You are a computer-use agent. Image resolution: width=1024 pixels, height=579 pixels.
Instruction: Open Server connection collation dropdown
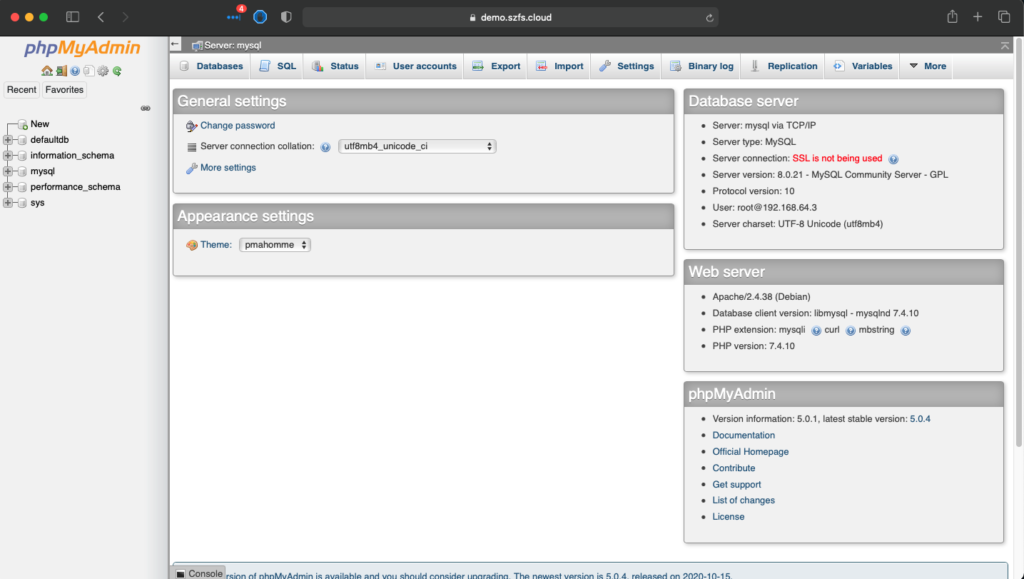[417, 146]
